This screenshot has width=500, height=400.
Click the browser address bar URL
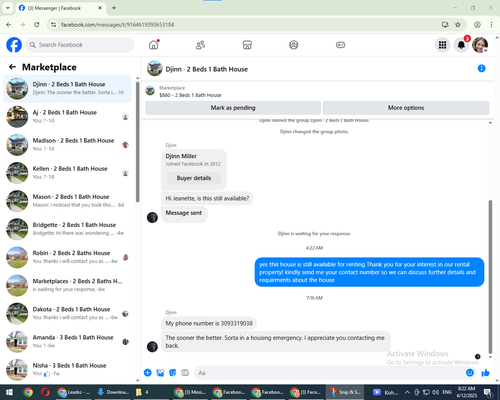(118, 25)
